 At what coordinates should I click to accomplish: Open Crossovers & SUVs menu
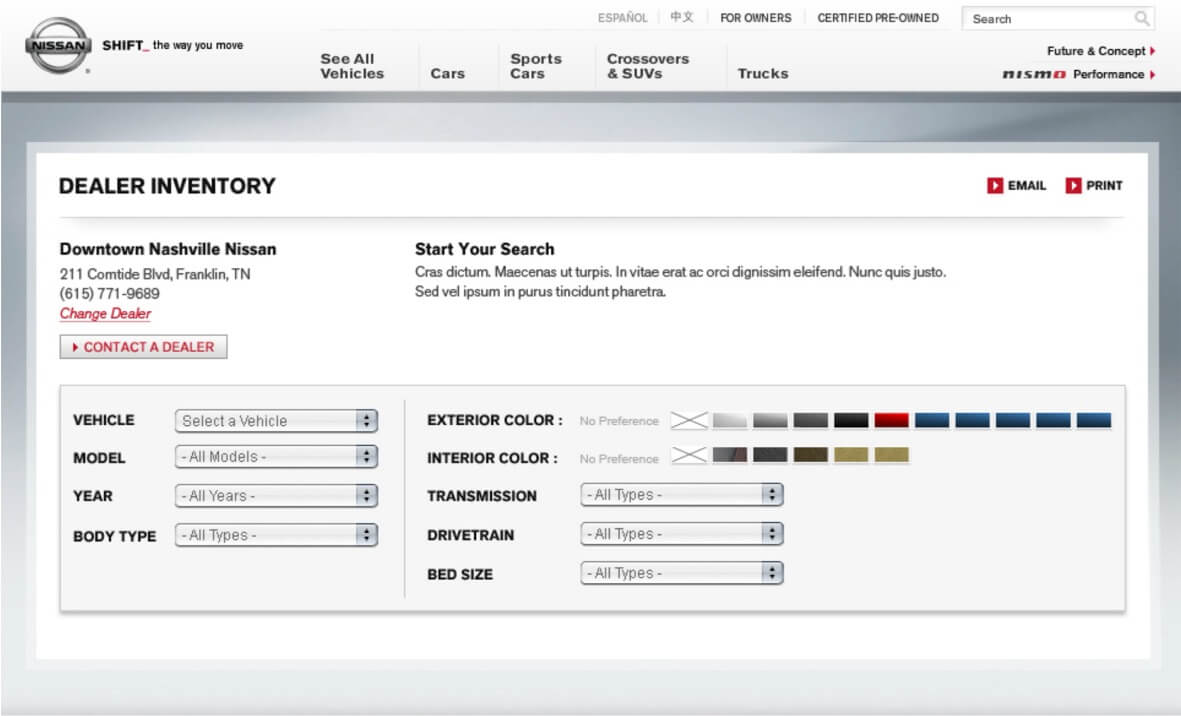click(x=648, y=66)
